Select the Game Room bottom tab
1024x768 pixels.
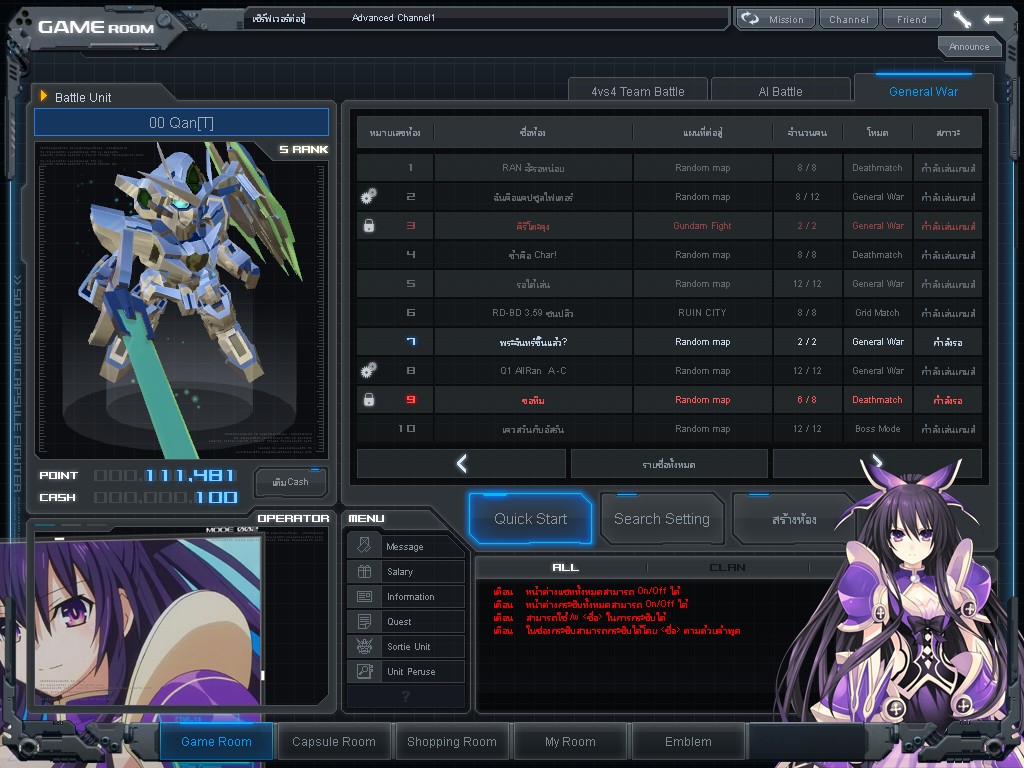click(216, 741)
